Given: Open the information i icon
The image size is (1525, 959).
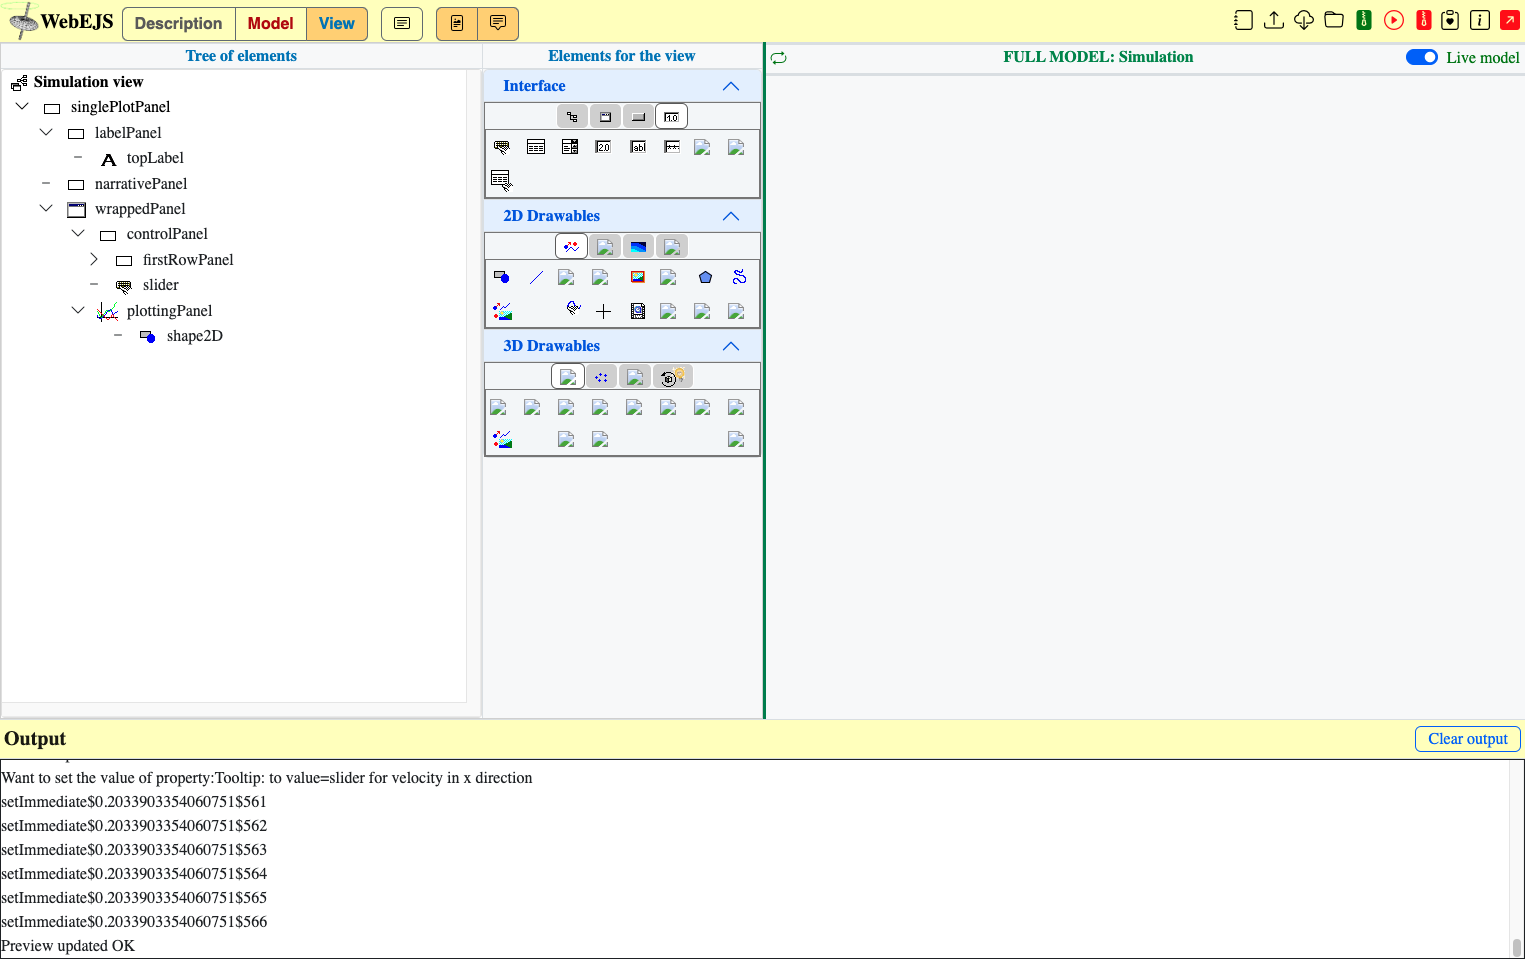Looking at the screenshot, I should pos(1480,20).
